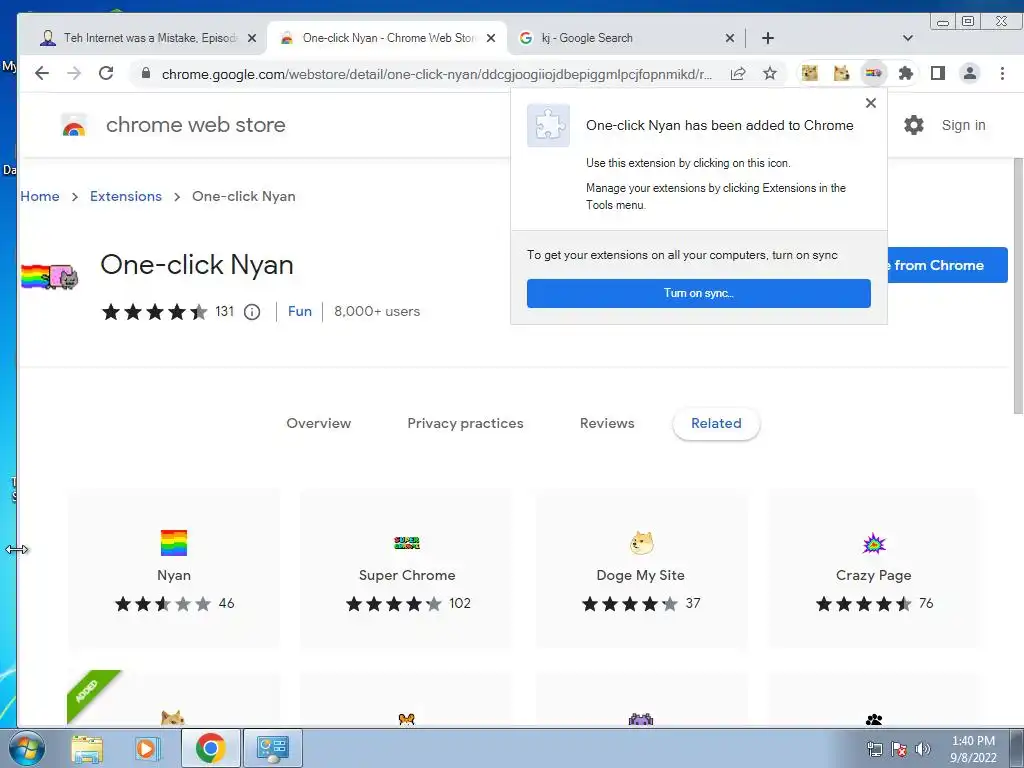
Task: Share this page via share icon
Action: click(x=738, y=73)
